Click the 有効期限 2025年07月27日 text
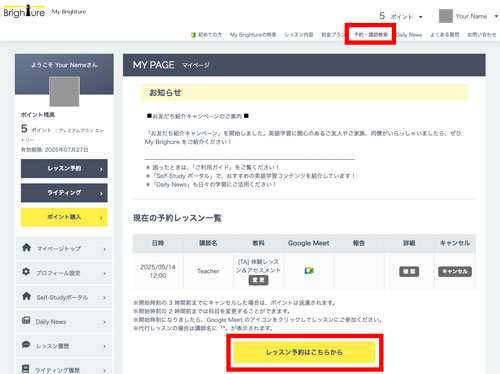Viewport: 500px width, 374px height. [54, 150]
